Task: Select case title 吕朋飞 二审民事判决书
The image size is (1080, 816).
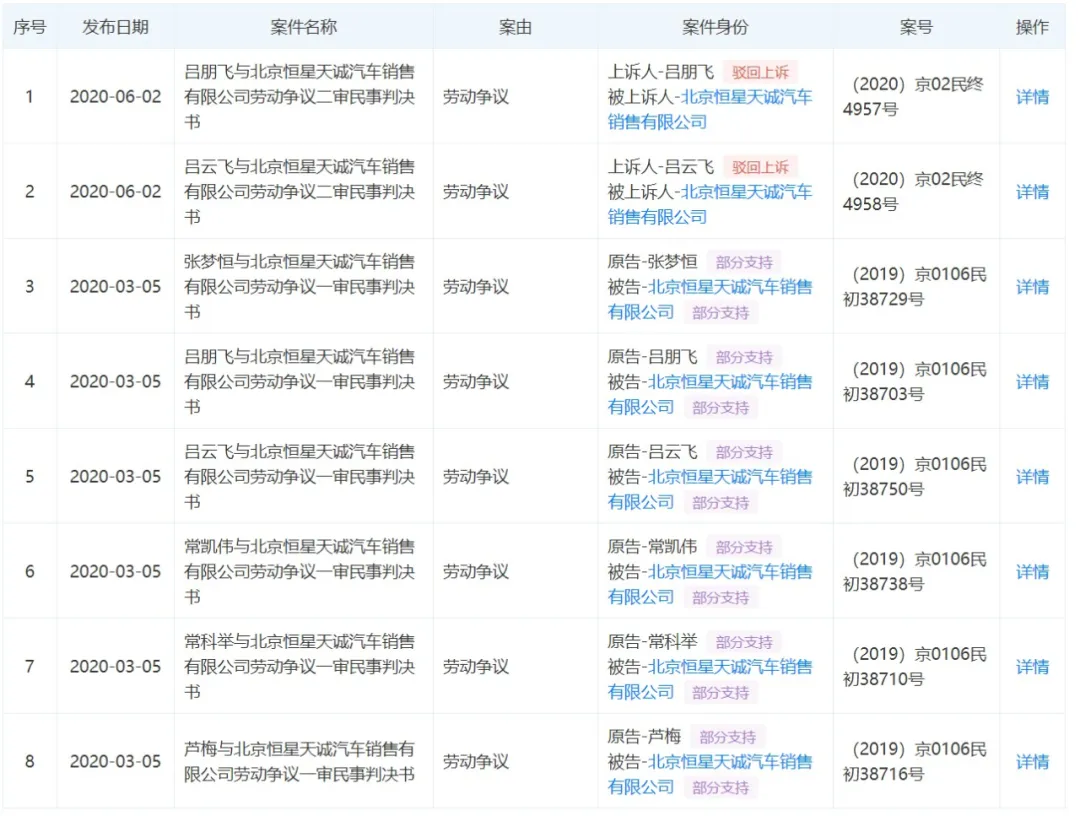Action: (x=300, y=97)
